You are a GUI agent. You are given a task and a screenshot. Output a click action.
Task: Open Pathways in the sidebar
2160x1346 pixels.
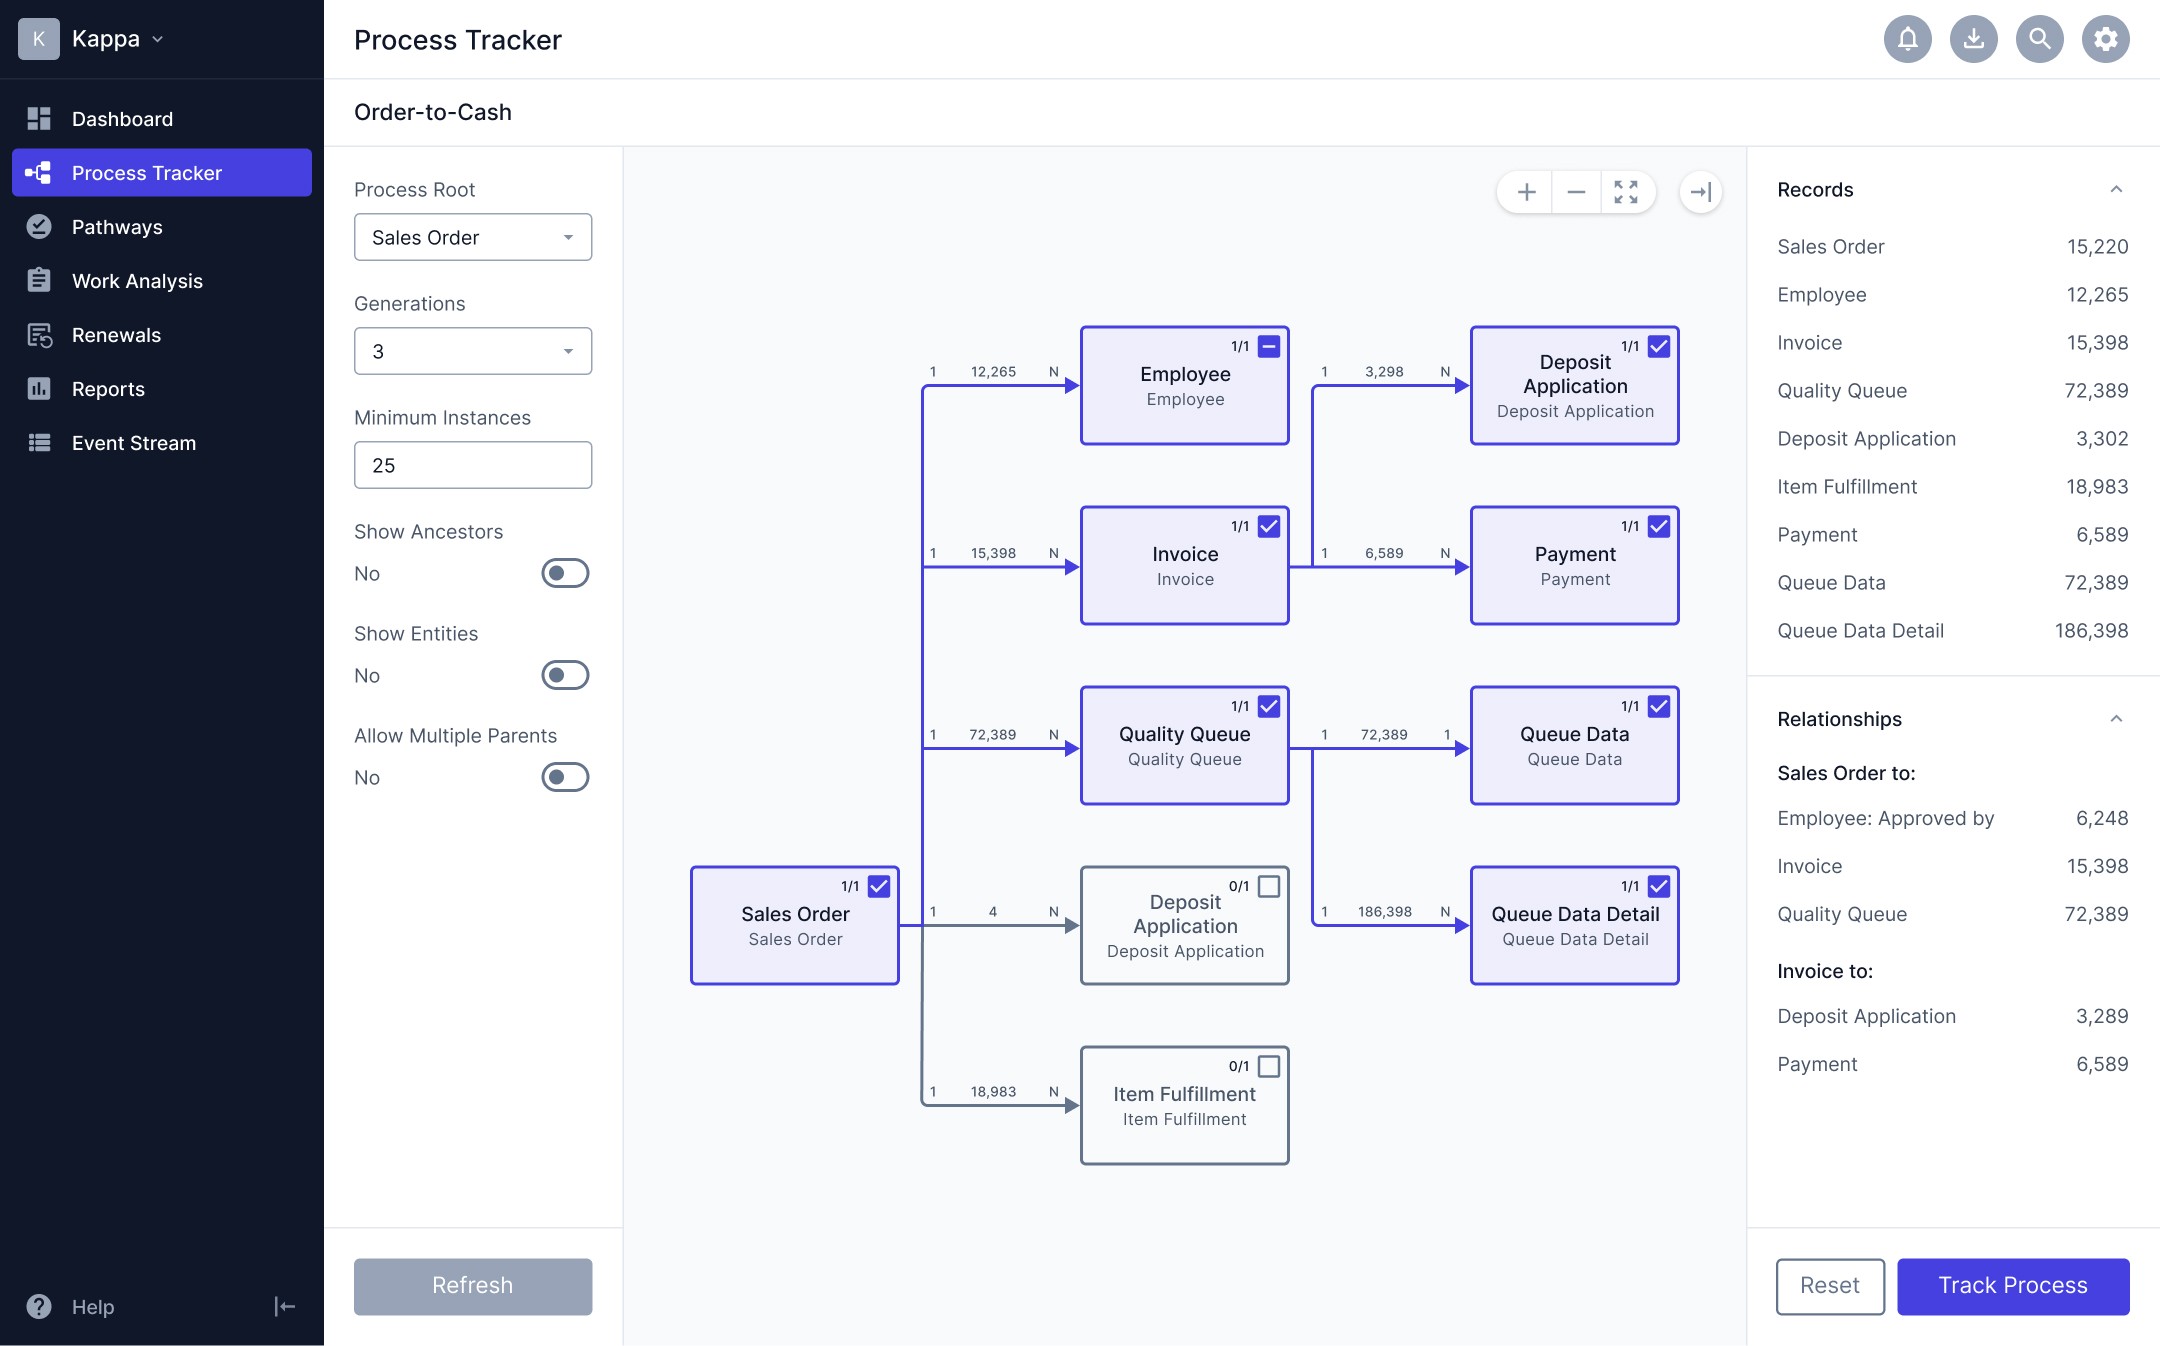[x=117, y=227]
